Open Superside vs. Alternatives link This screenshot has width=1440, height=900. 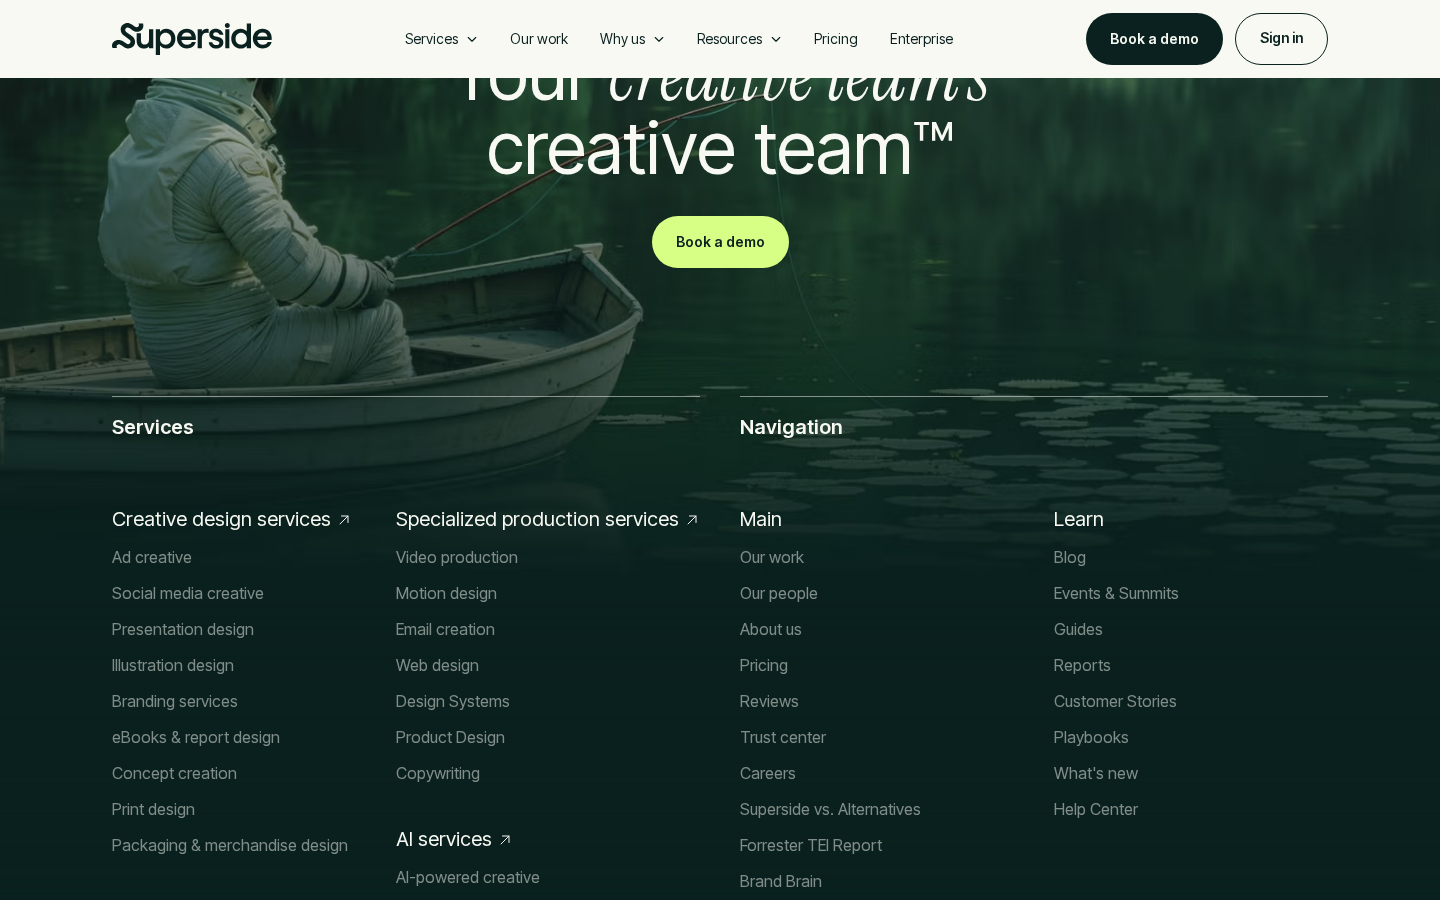coord(830,809)
